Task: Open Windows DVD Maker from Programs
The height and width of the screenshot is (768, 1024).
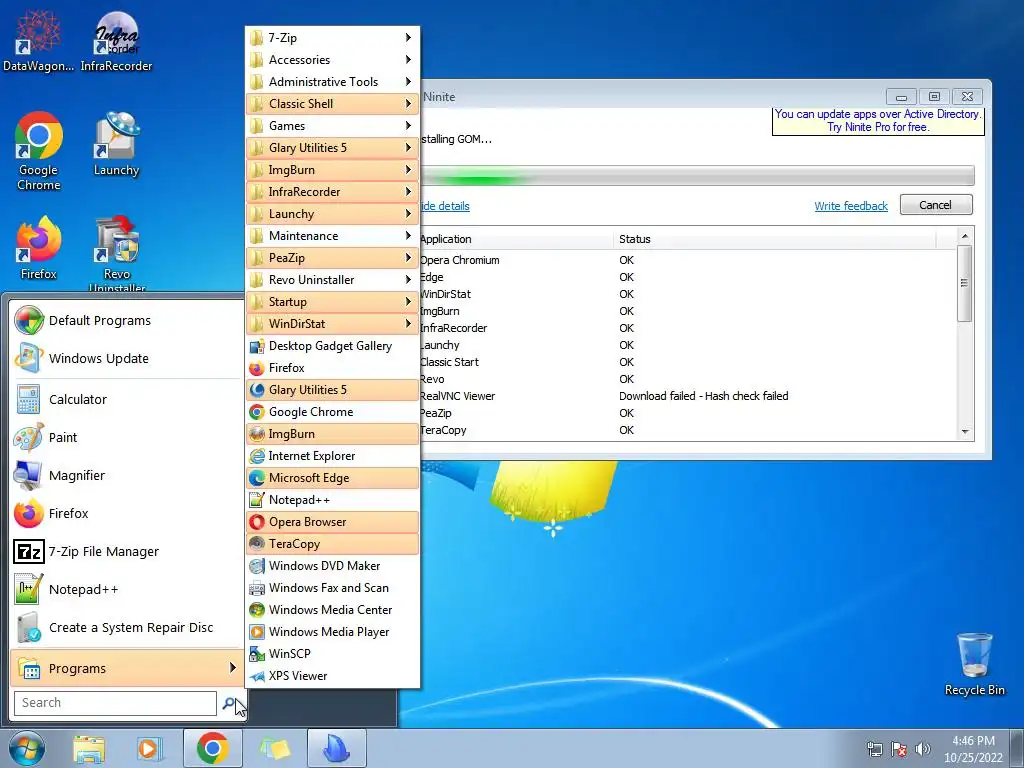Action: (332, 566)
